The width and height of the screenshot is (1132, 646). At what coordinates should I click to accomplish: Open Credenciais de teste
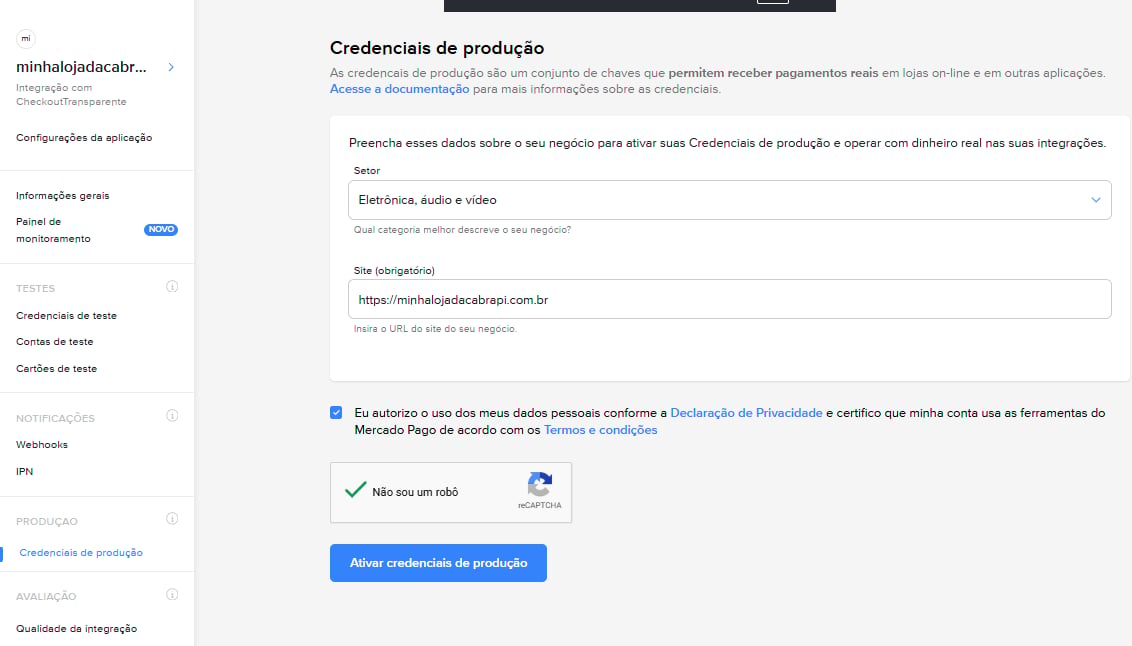coord(66,316)
